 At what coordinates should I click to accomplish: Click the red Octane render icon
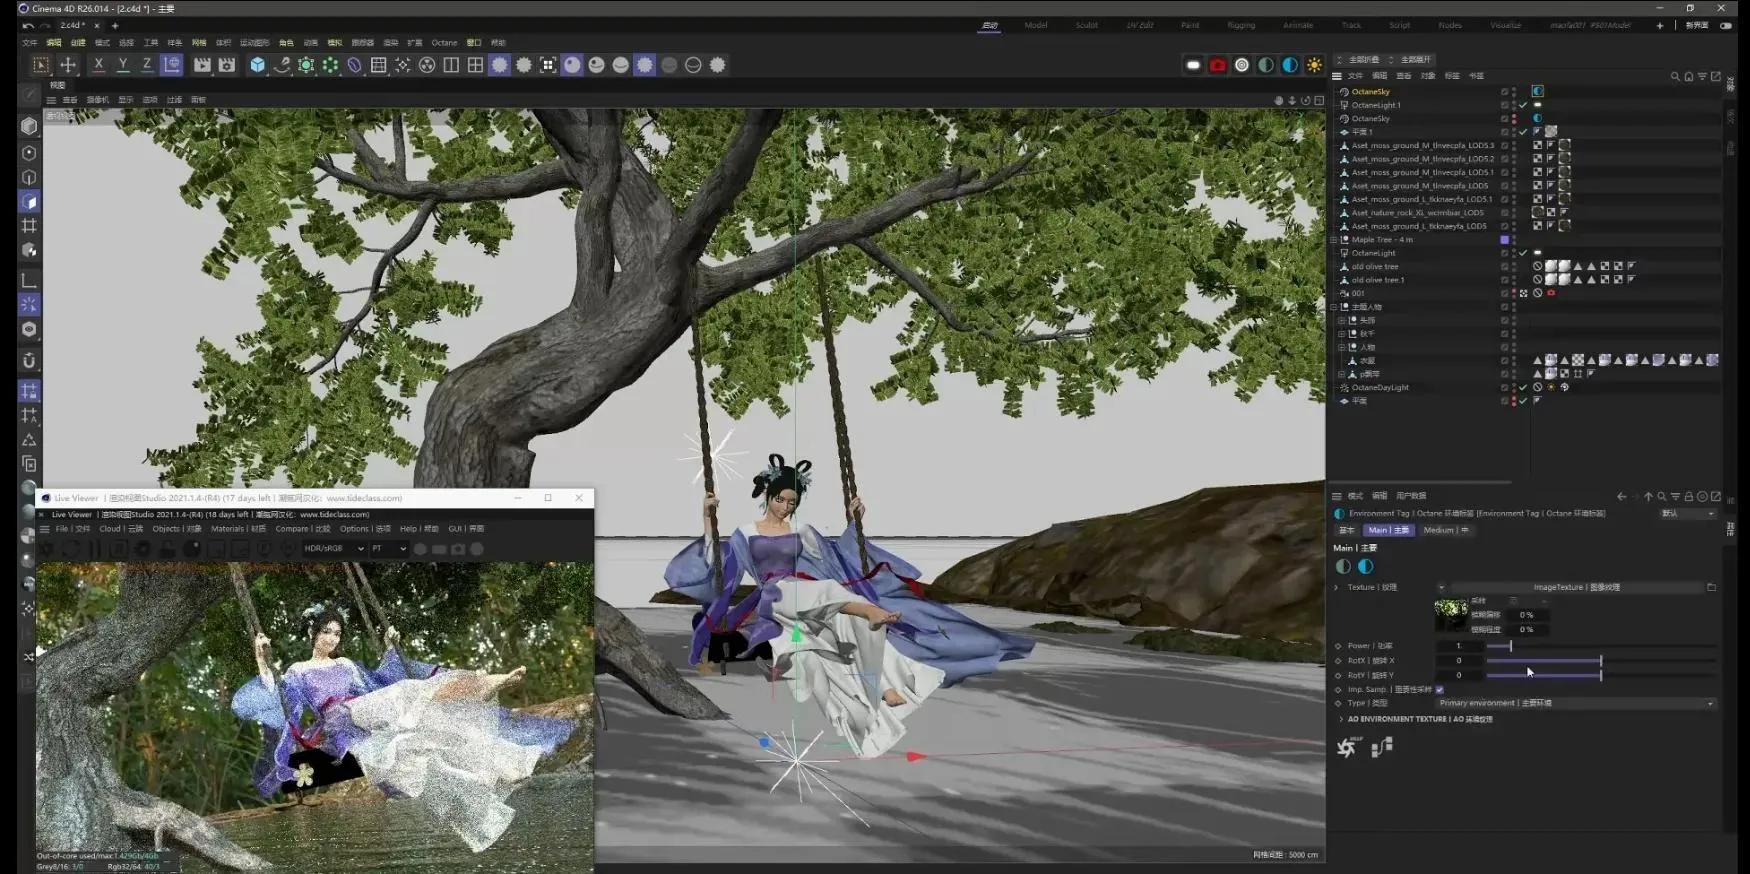pos(1217,65)
